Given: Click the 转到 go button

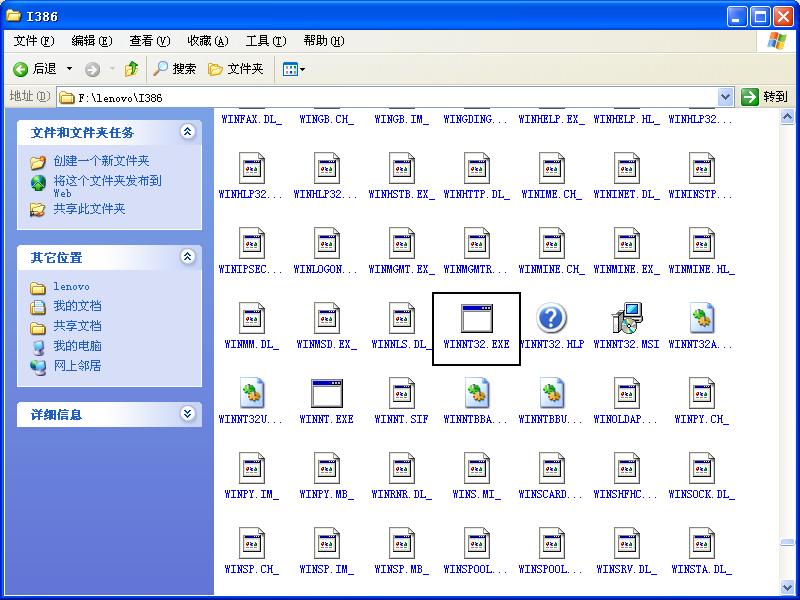Looking at the screenshot, I should click(764, 96).
